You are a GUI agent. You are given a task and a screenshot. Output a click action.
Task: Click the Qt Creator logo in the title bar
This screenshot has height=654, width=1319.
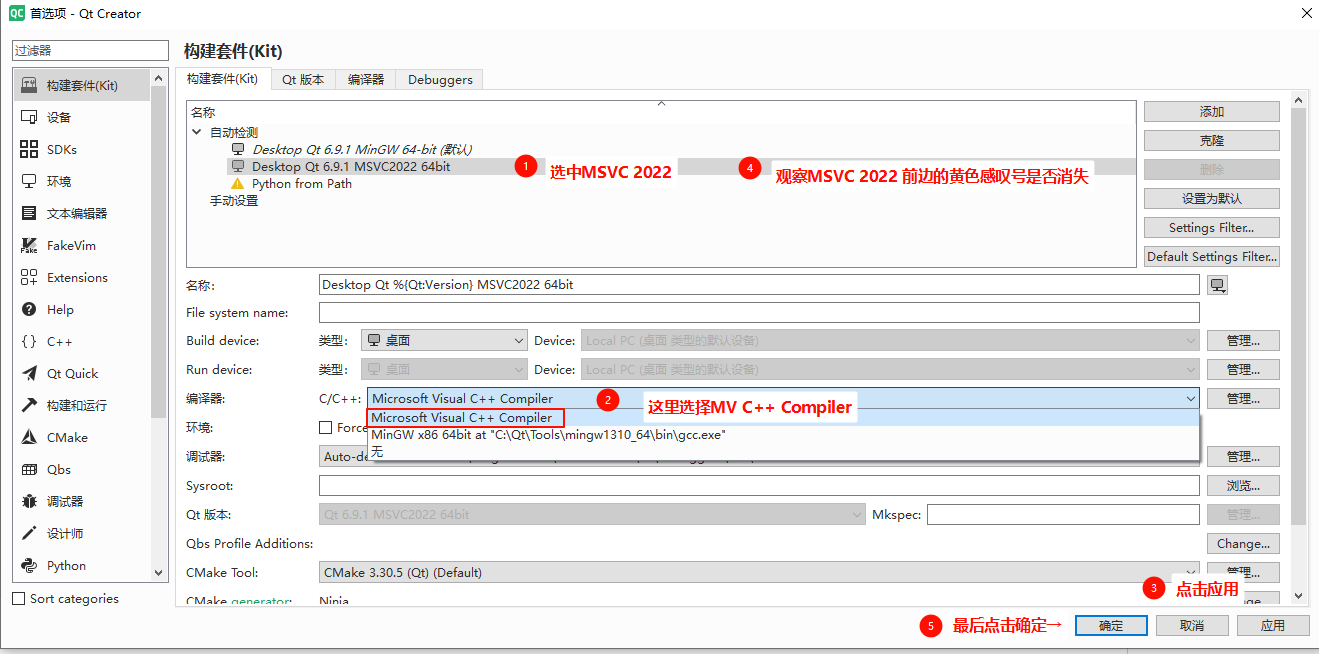click(16, 13)
